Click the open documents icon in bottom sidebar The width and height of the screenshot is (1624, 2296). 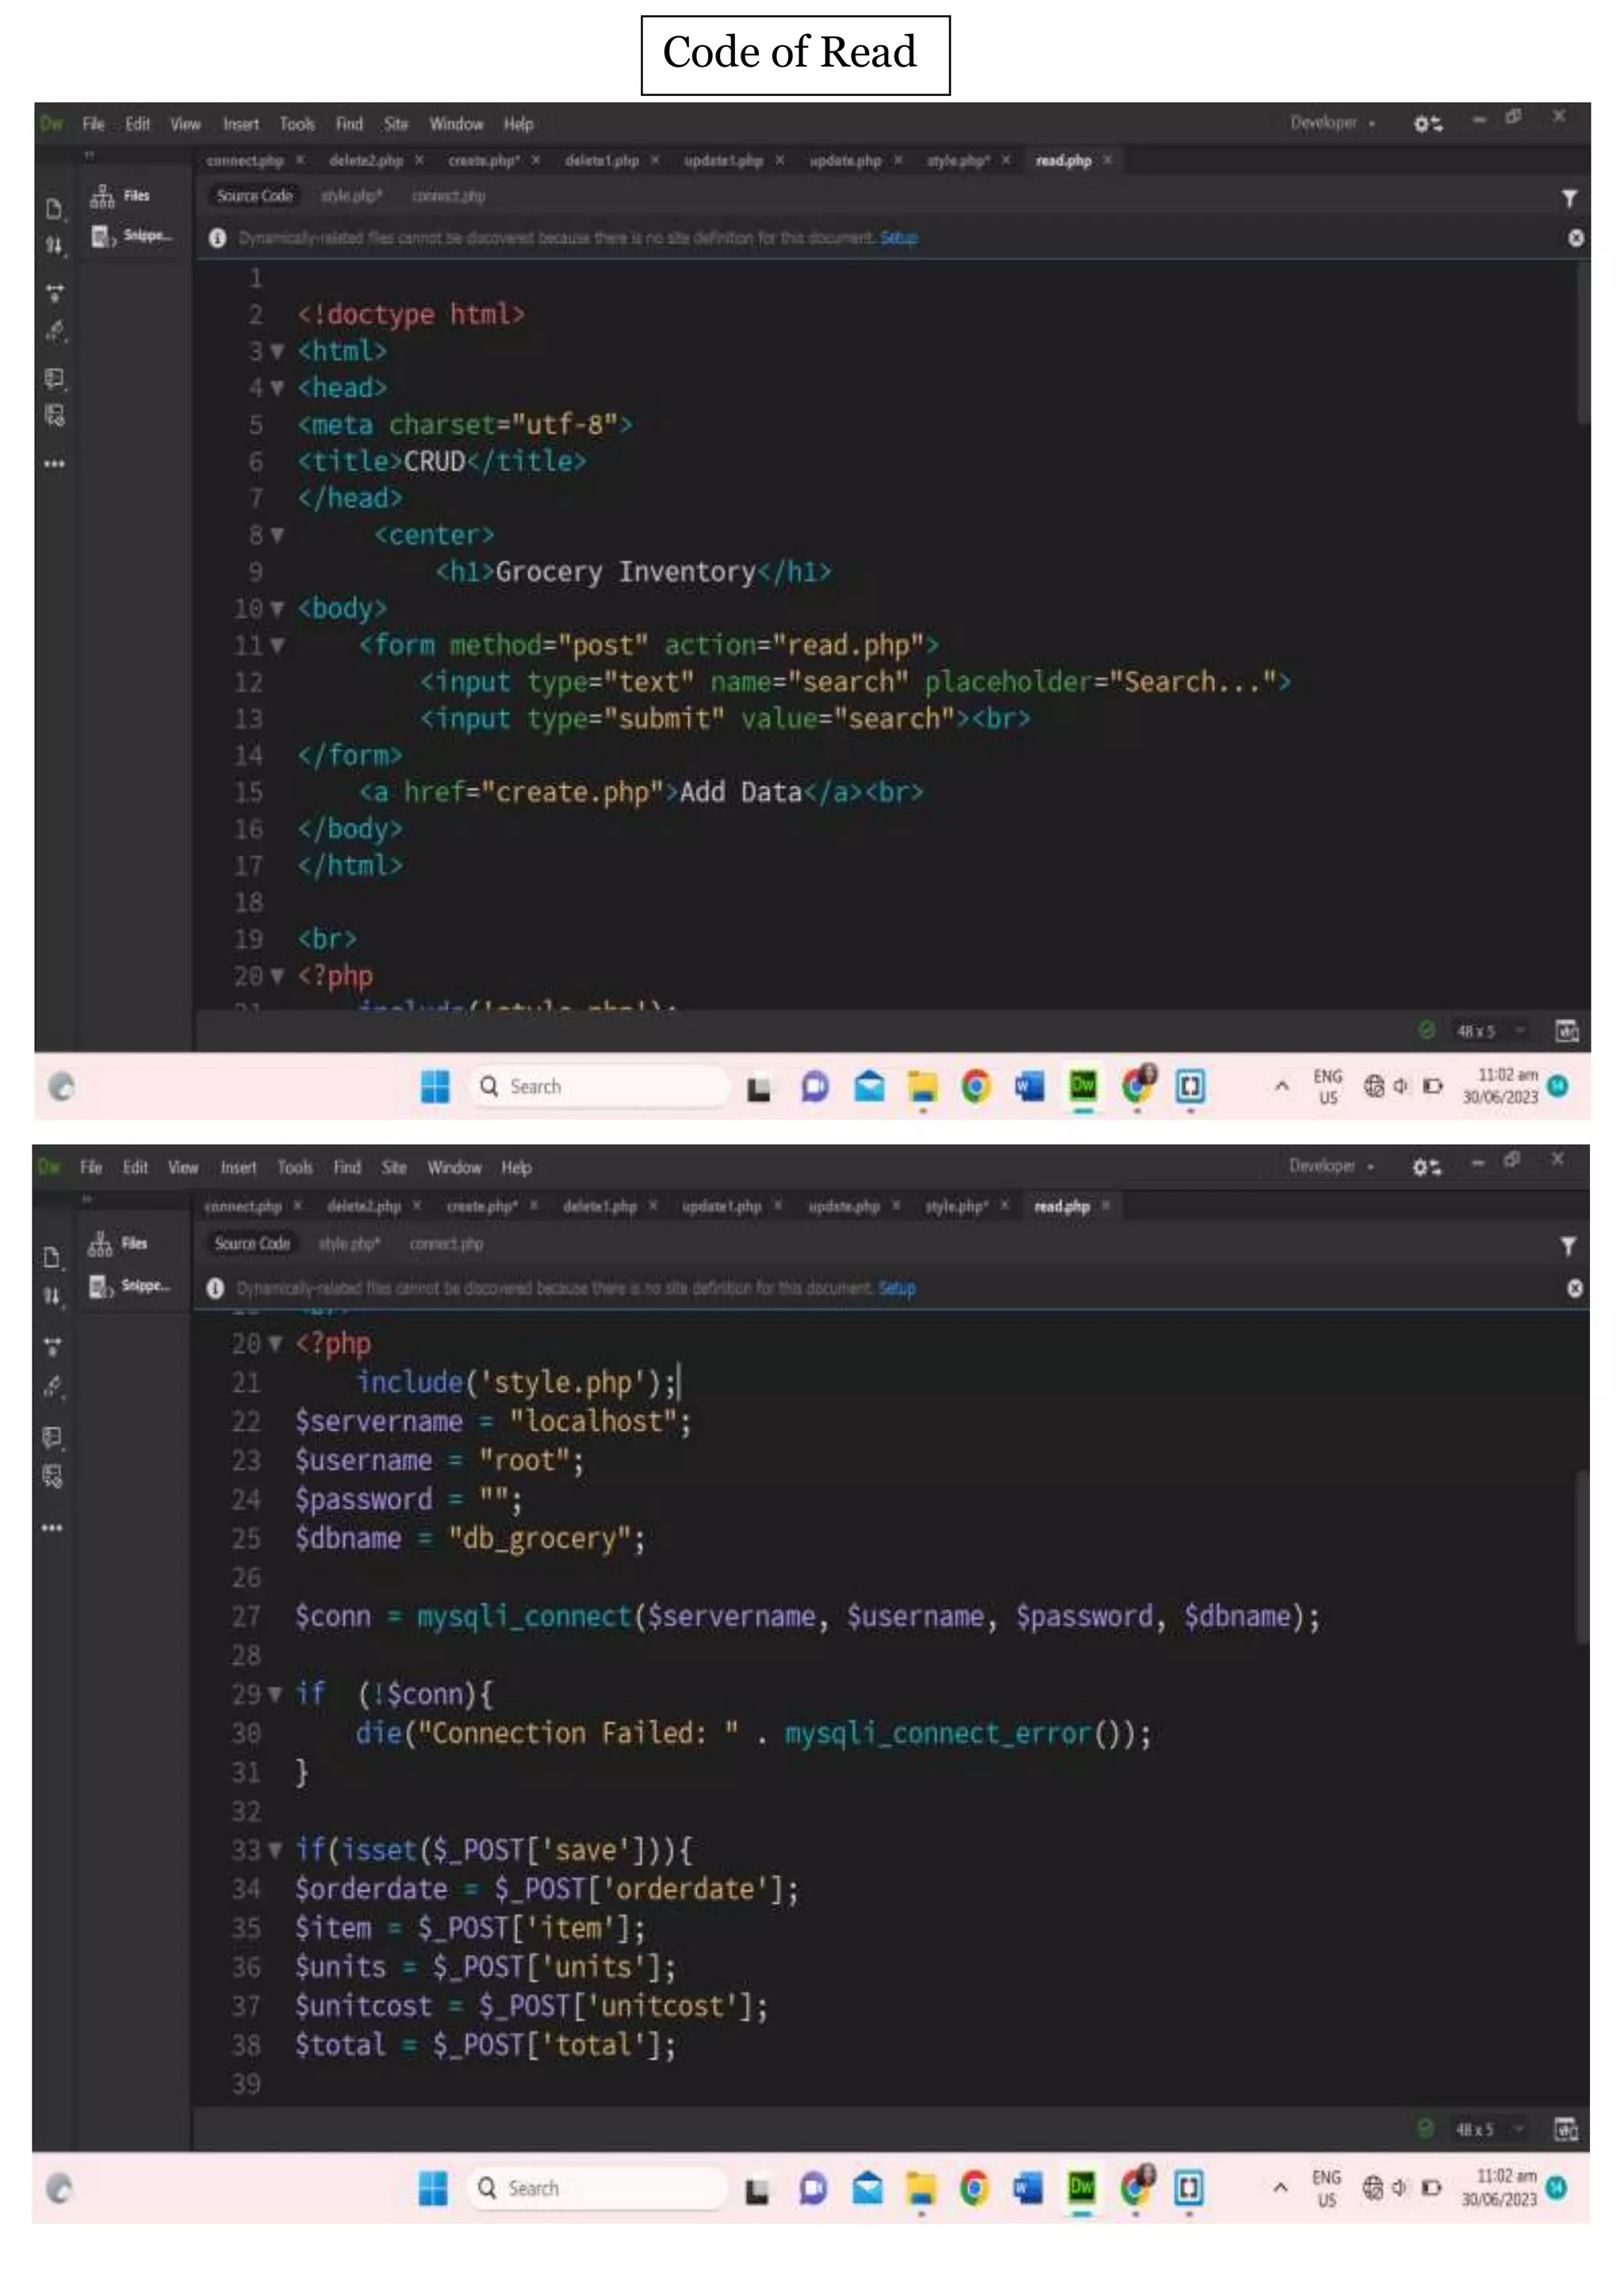[52, 1257]
